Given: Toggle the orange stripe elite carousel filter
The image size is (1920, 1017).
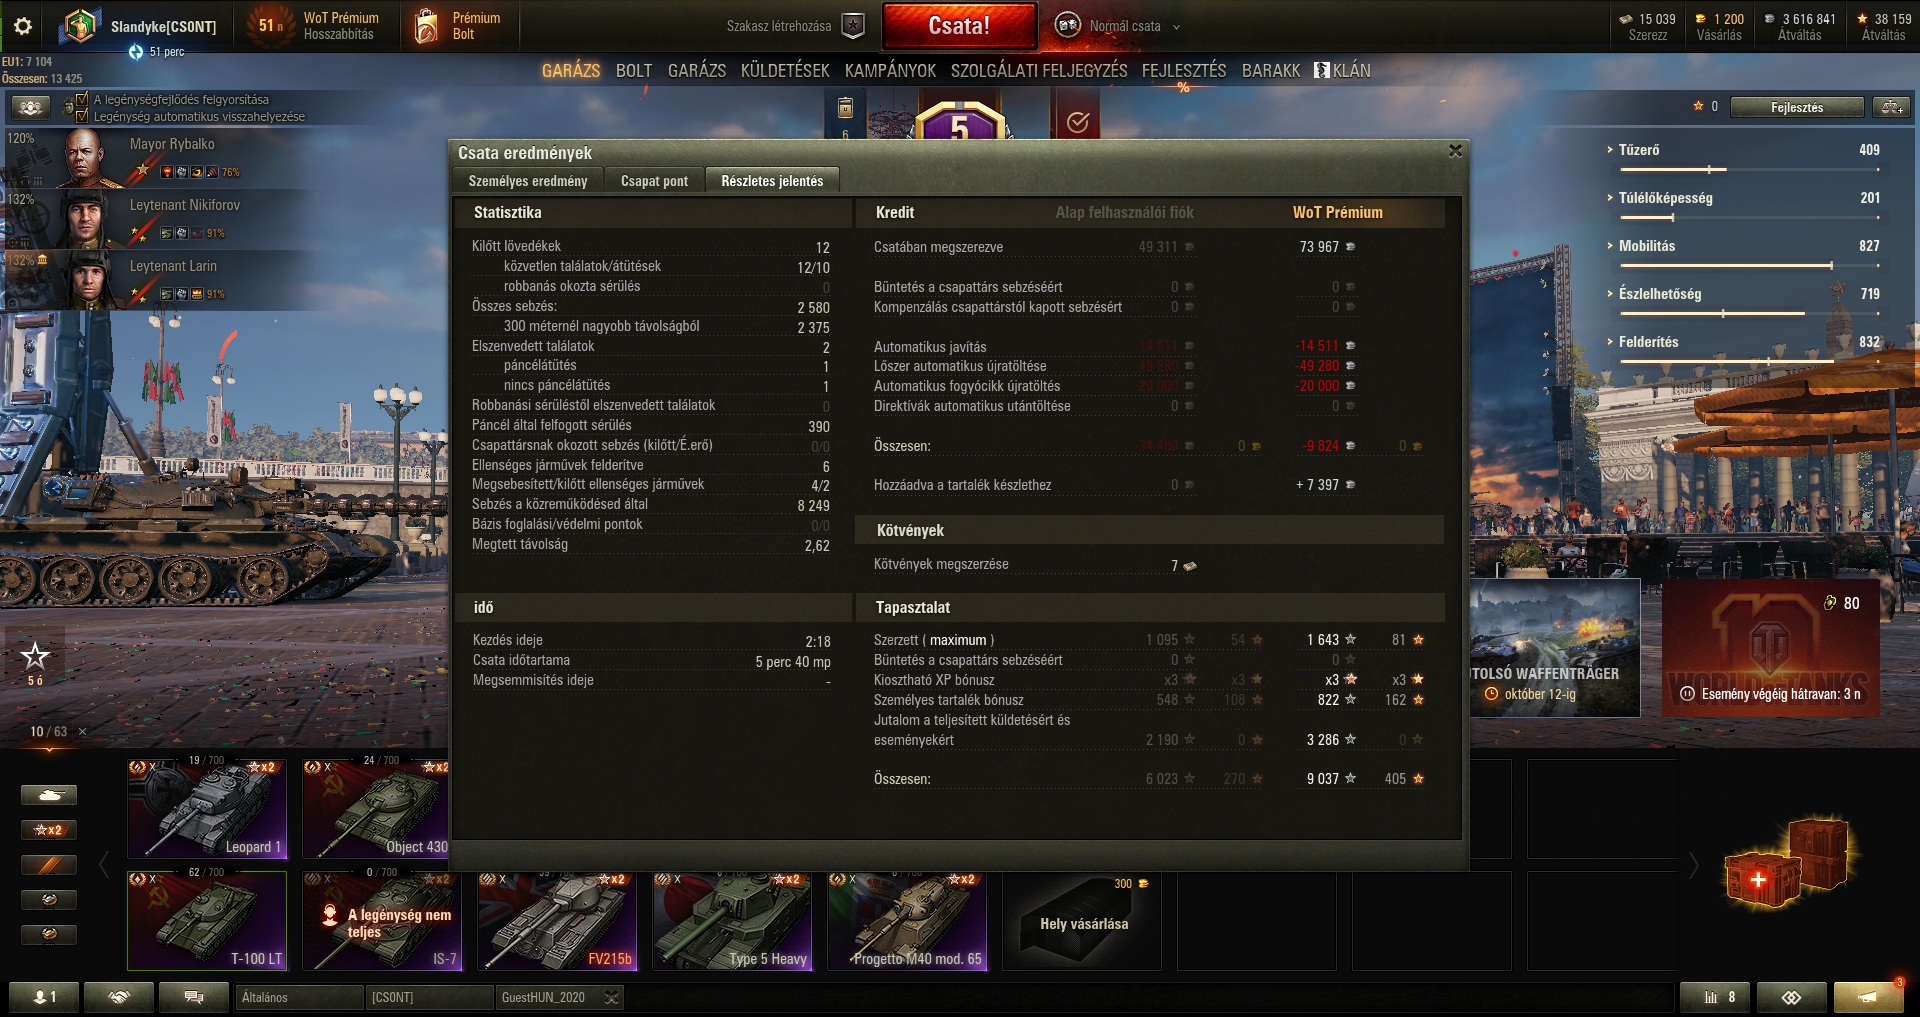Looking at the screenshot, I should pyautogui.click(x=49, y=865).
